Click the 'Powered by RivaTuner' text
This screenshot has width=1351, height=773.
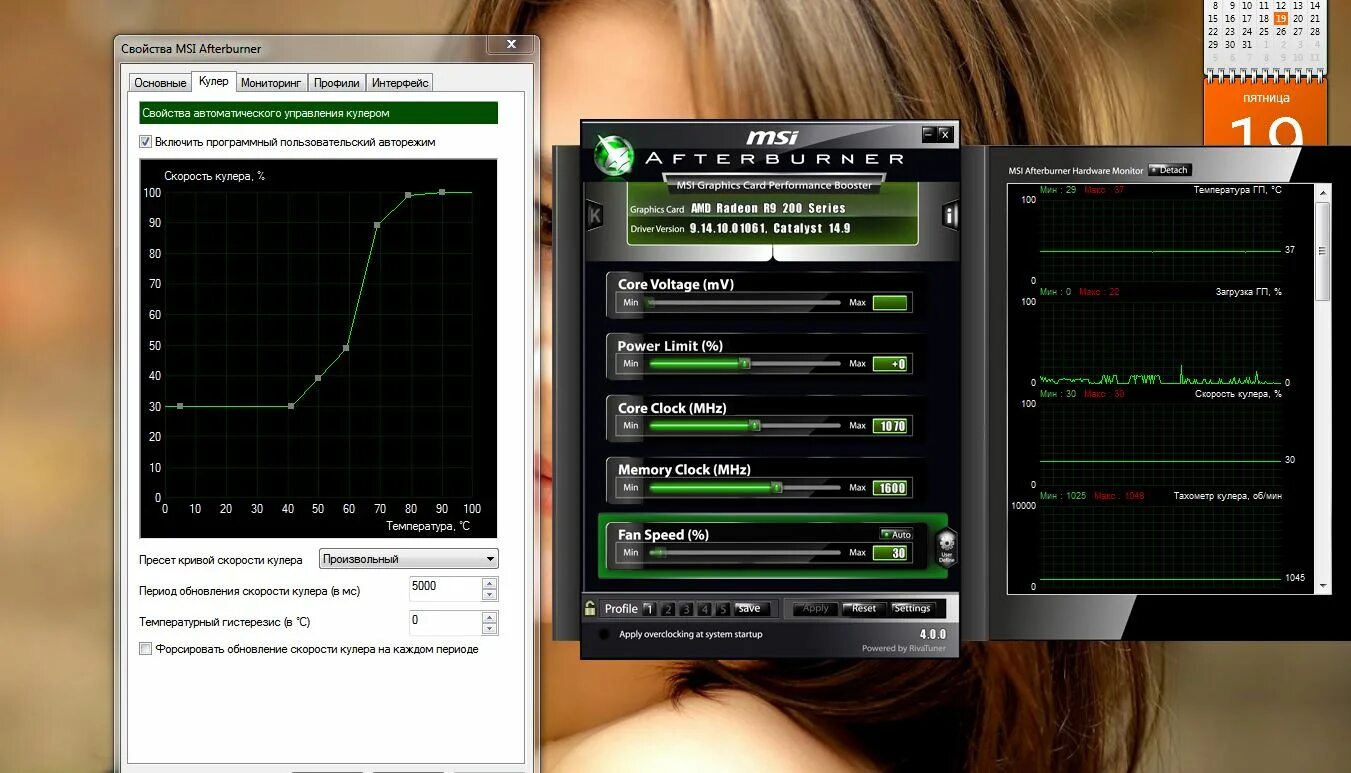click(x=903, y=648)
